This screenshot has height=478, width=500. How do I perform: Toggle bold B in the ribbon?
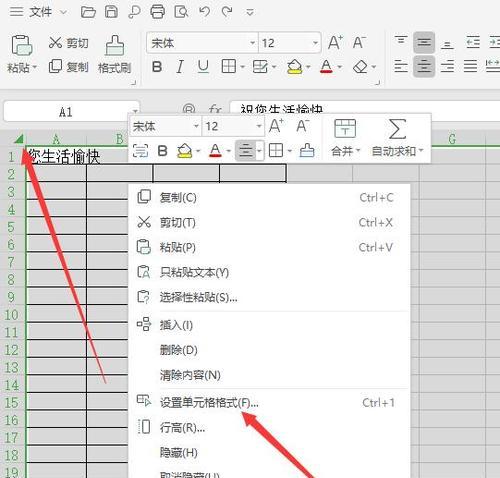coord(157,67)
